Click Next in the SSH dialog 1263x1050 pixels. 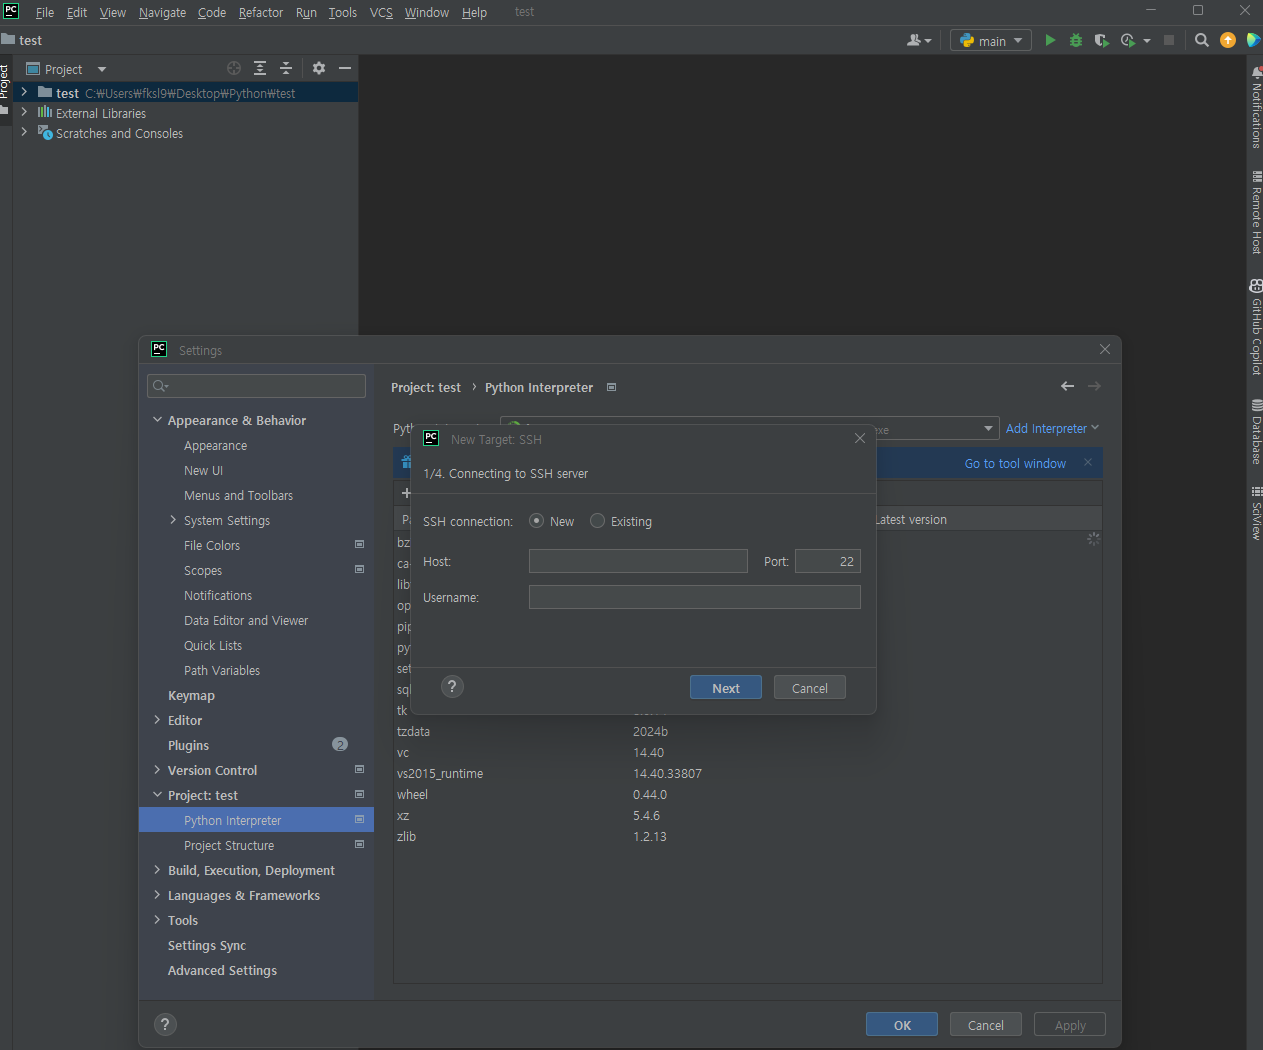pyautogui.click(x=725, y=687)
